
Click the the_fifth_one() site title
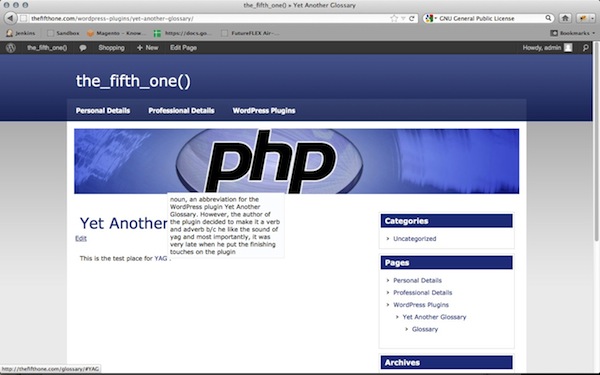click(133, 81)
